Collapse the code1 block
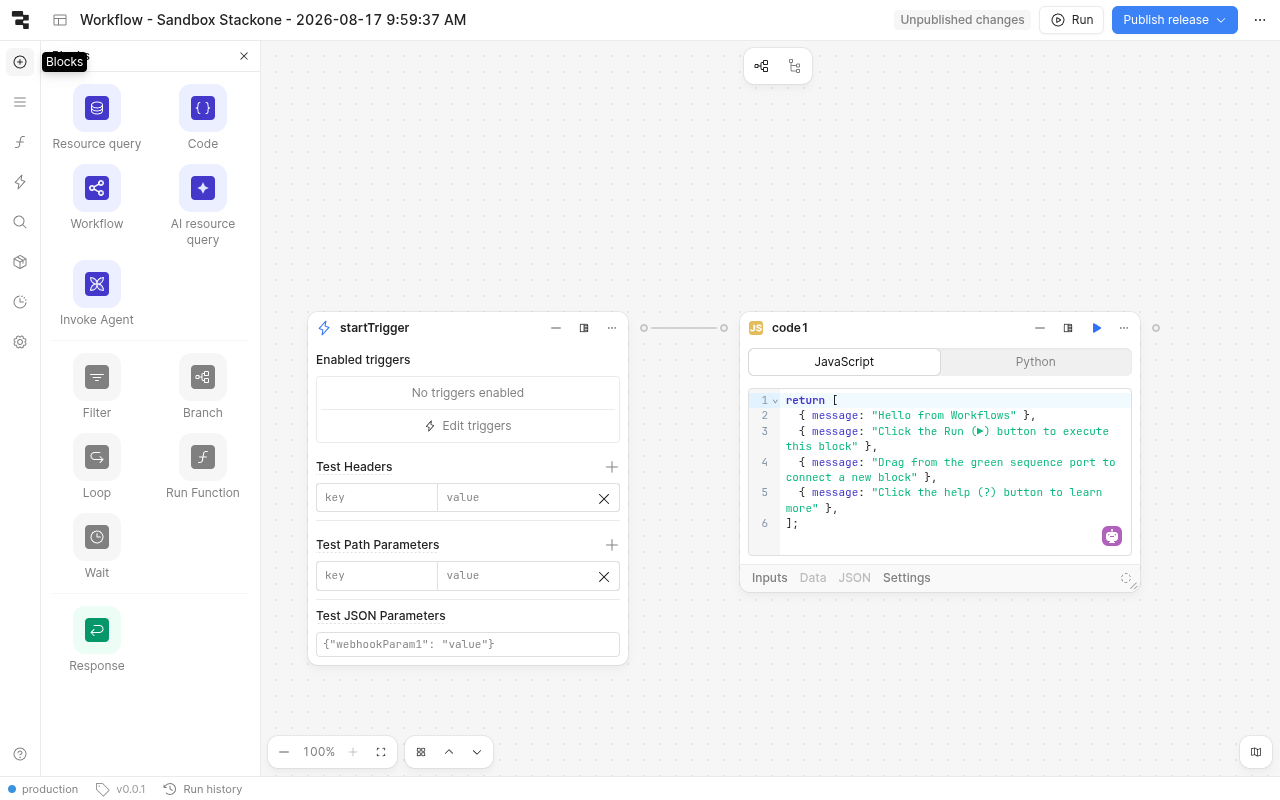The image size is (1280, 800). click(1040, 328)
